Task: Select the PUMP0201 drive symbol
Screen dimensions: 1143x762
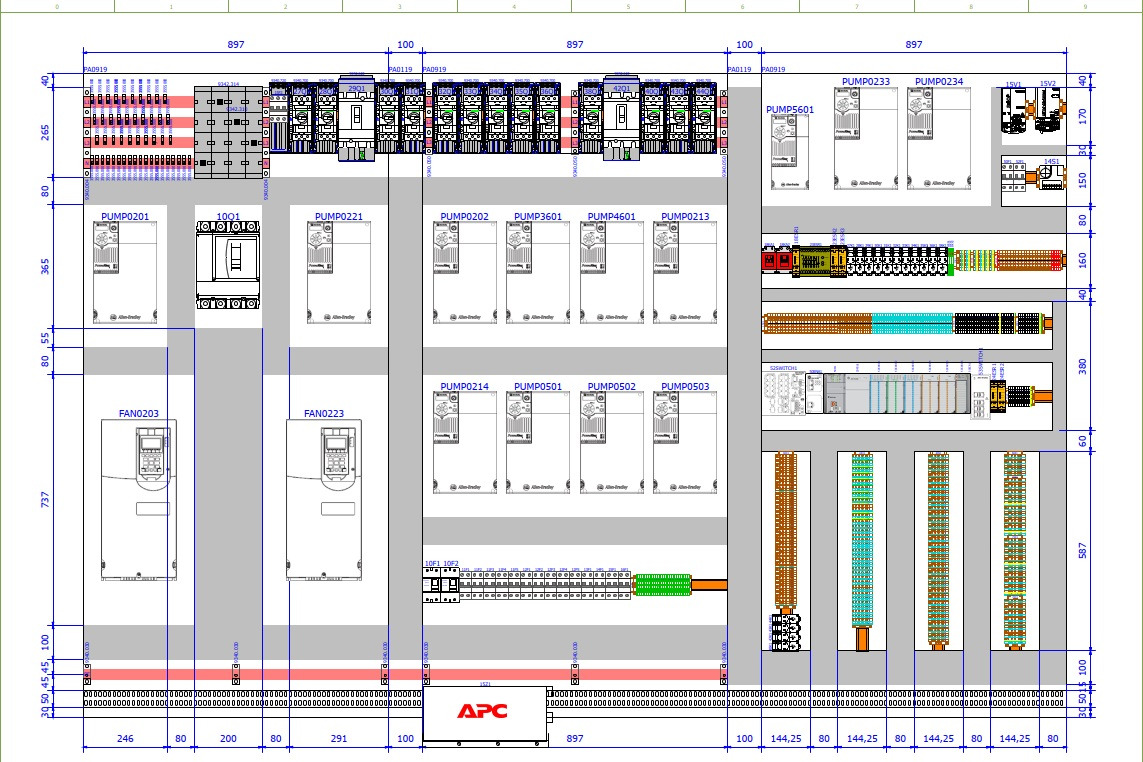Action: click(125, 273)
